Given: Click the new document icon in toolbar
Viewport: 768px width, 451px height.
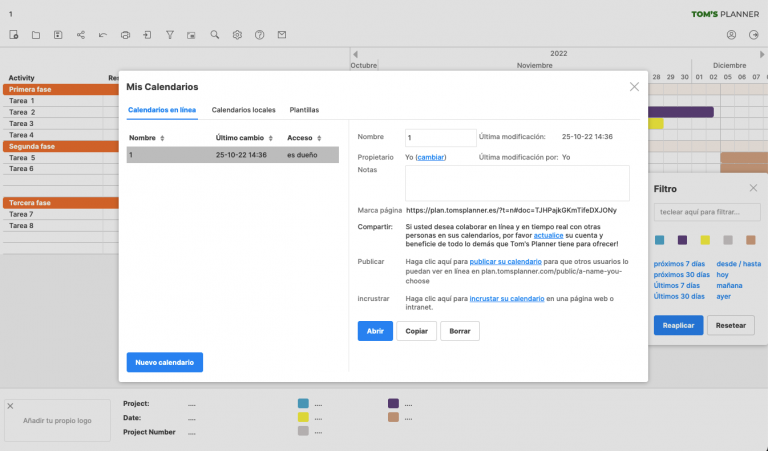Looking at the screenshot, I should tap(14, 35).
